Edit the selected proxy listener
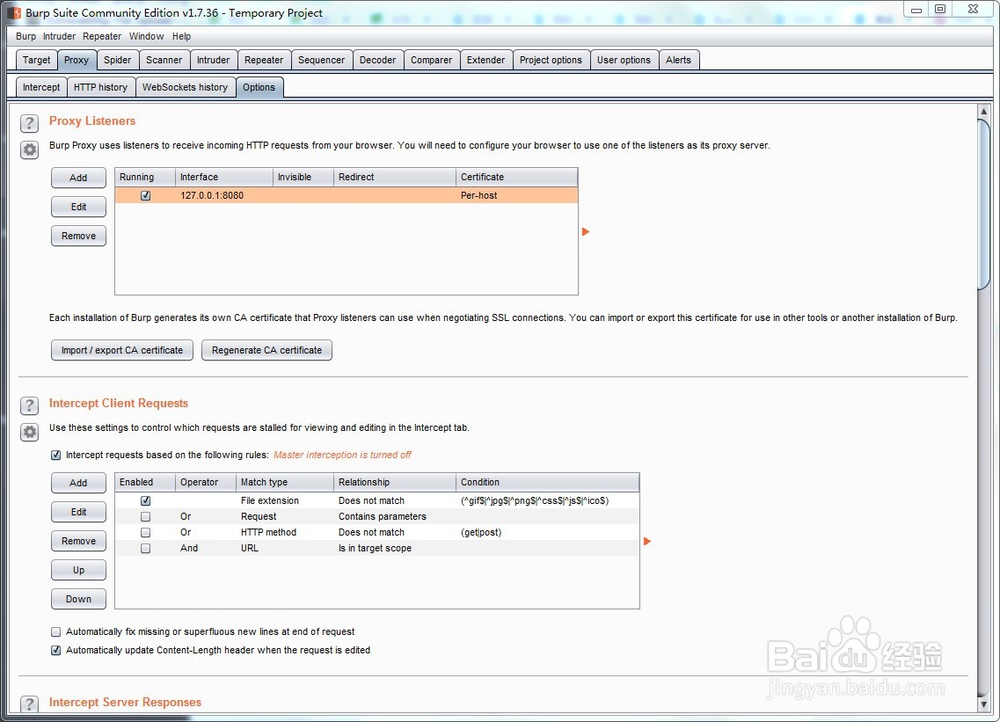 click(x=78, y=207)
